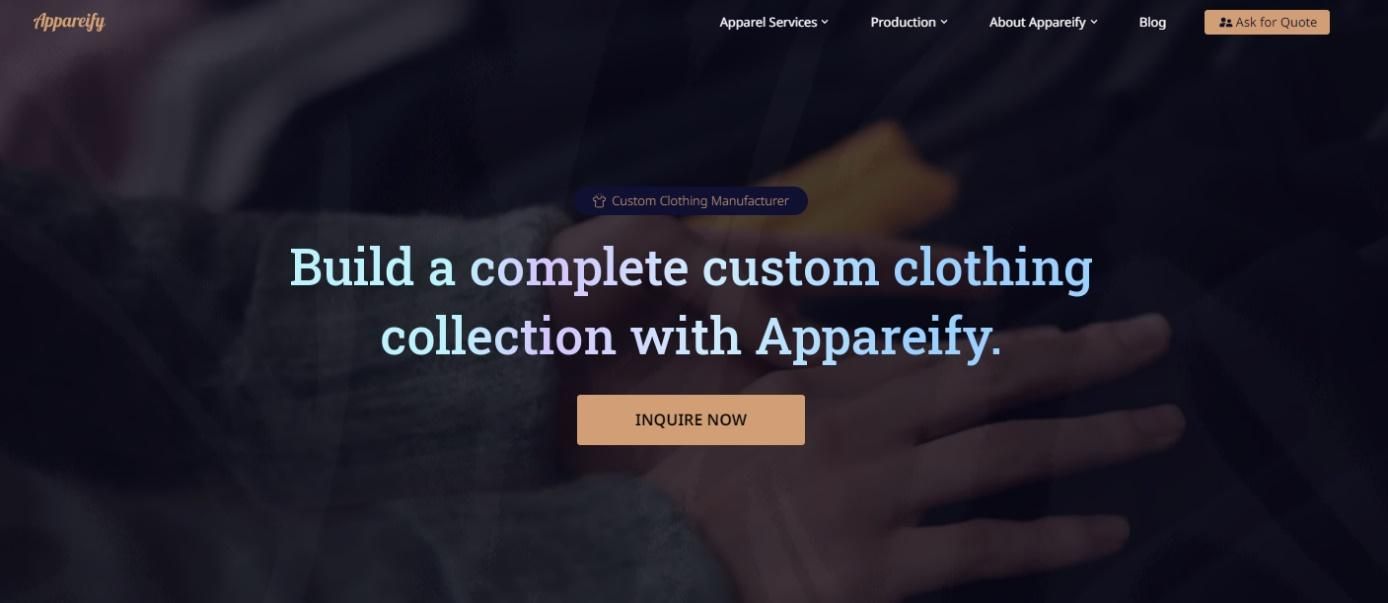Click the Ask for Quote button

(x=1267, y=22)
